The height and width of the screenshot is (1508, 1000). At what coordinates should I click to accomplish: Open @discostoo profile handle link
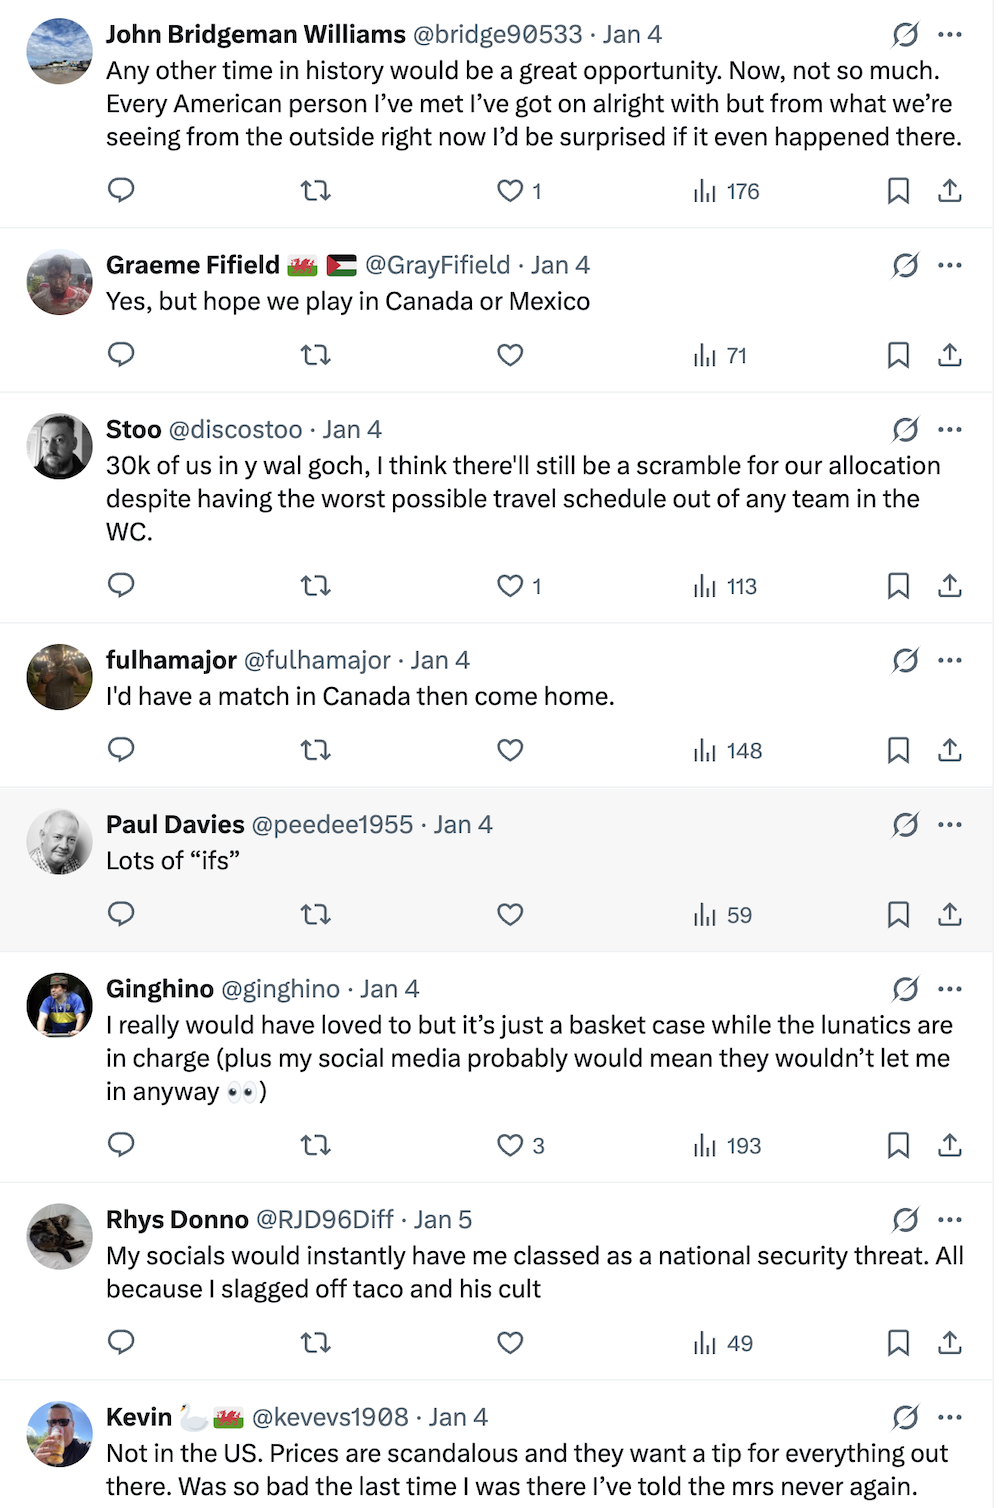(235, 429)
